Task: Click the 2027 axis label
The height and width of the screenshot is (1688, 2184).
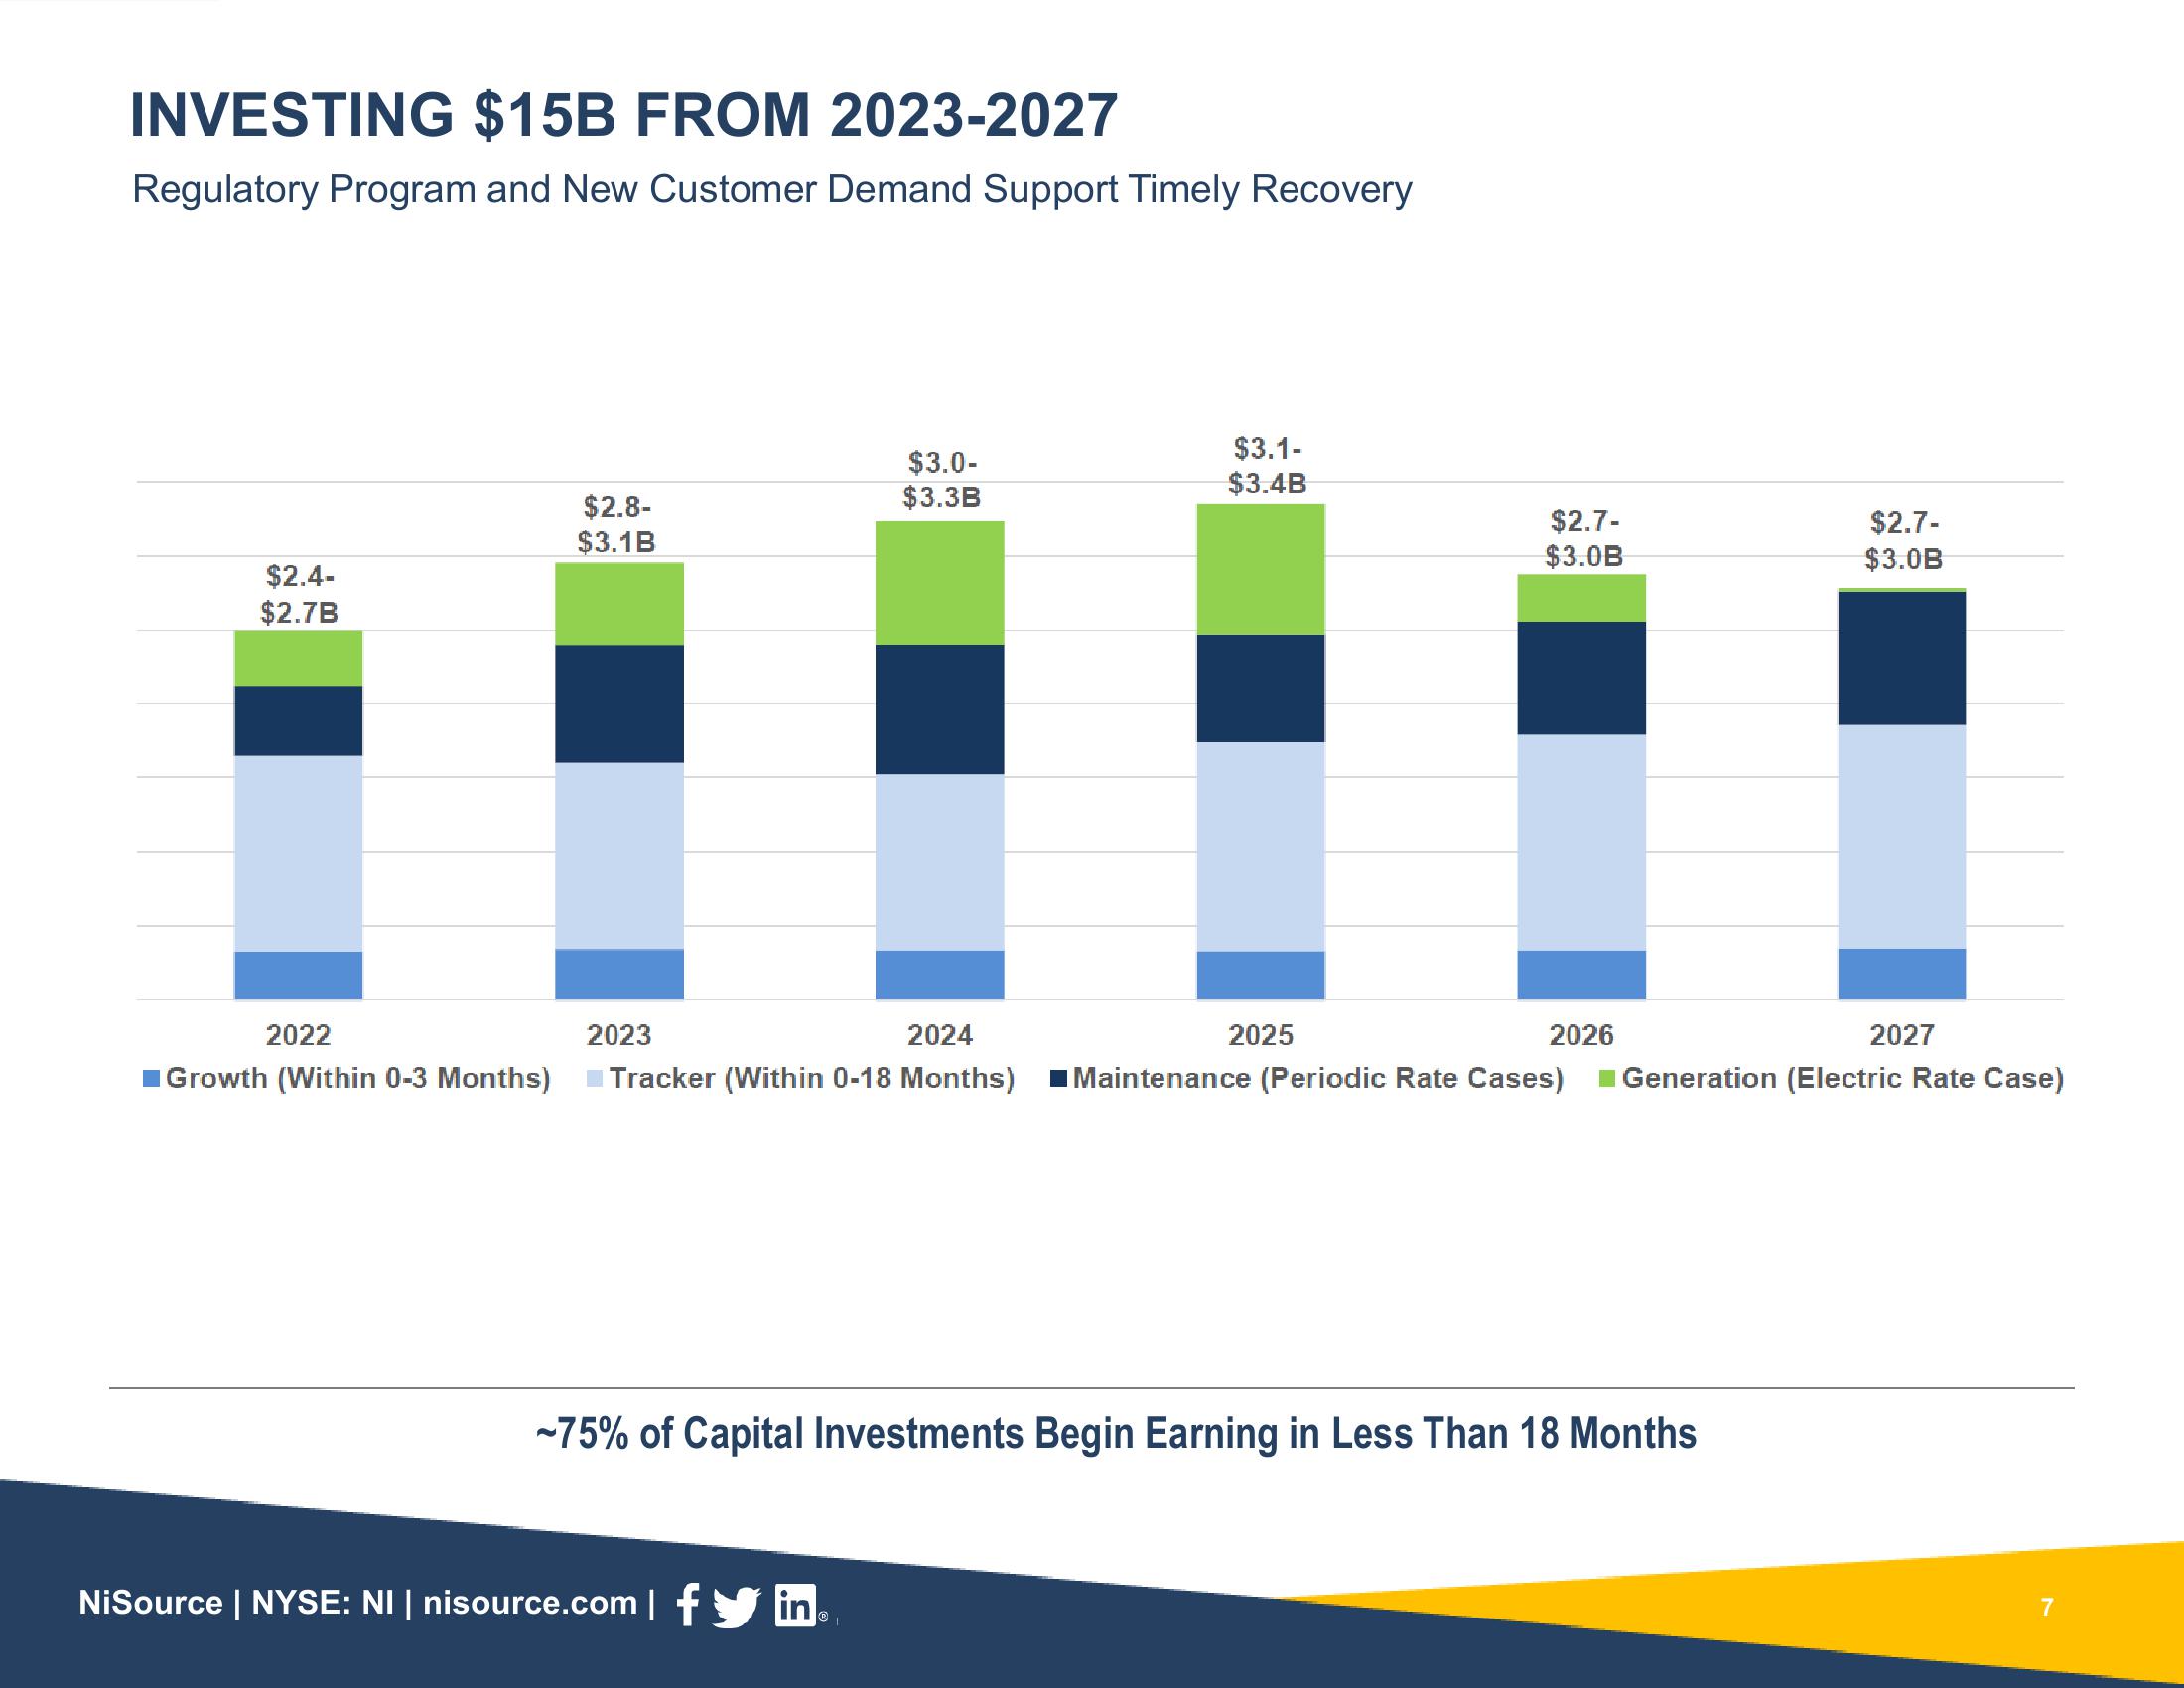Action: pos(1902,1034)
